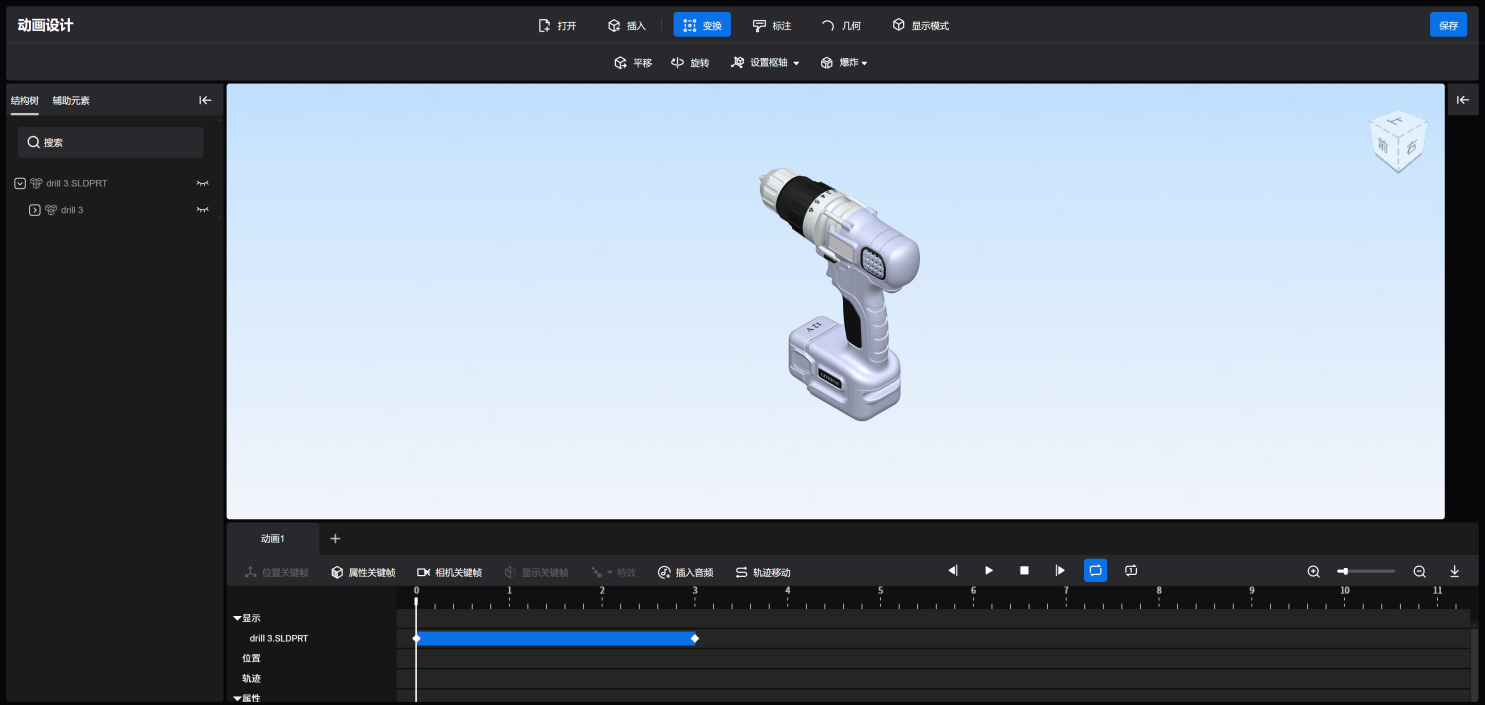Select drill 3.SLDPRT in structure tree
This screenshot has height=705, width=1485.
[x=77, y=183]
